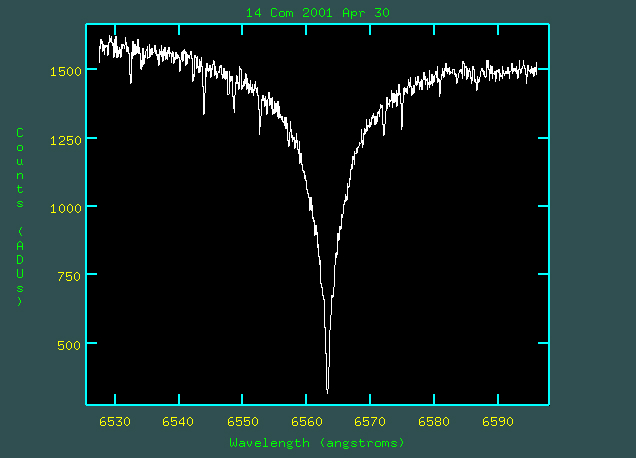Click the x-axis value 6570

click(x=370, y=422)
